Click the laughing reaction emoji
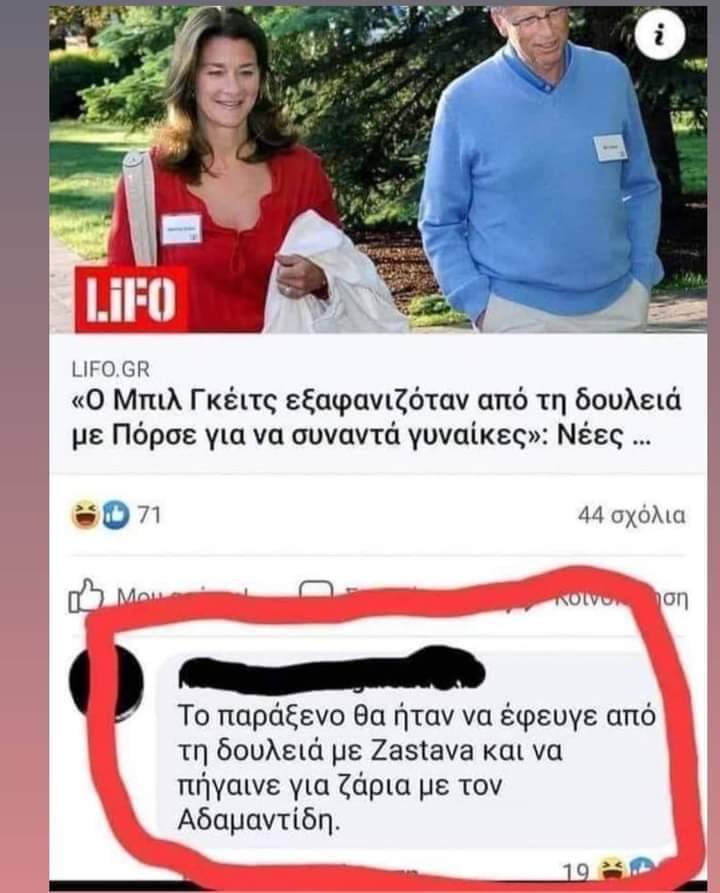Viewport: 720px width, 893px height. click(x=85, y=514)
